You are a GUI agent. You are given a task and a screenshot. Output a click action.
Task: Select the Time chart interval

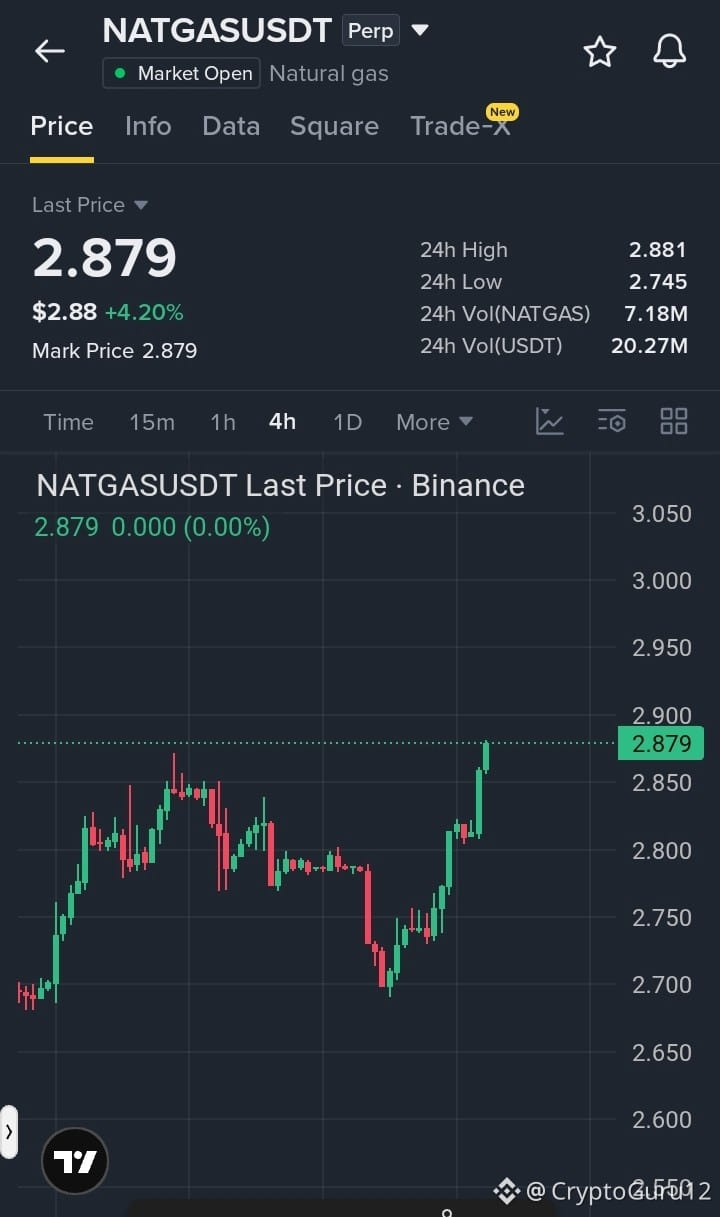[68, 422]
